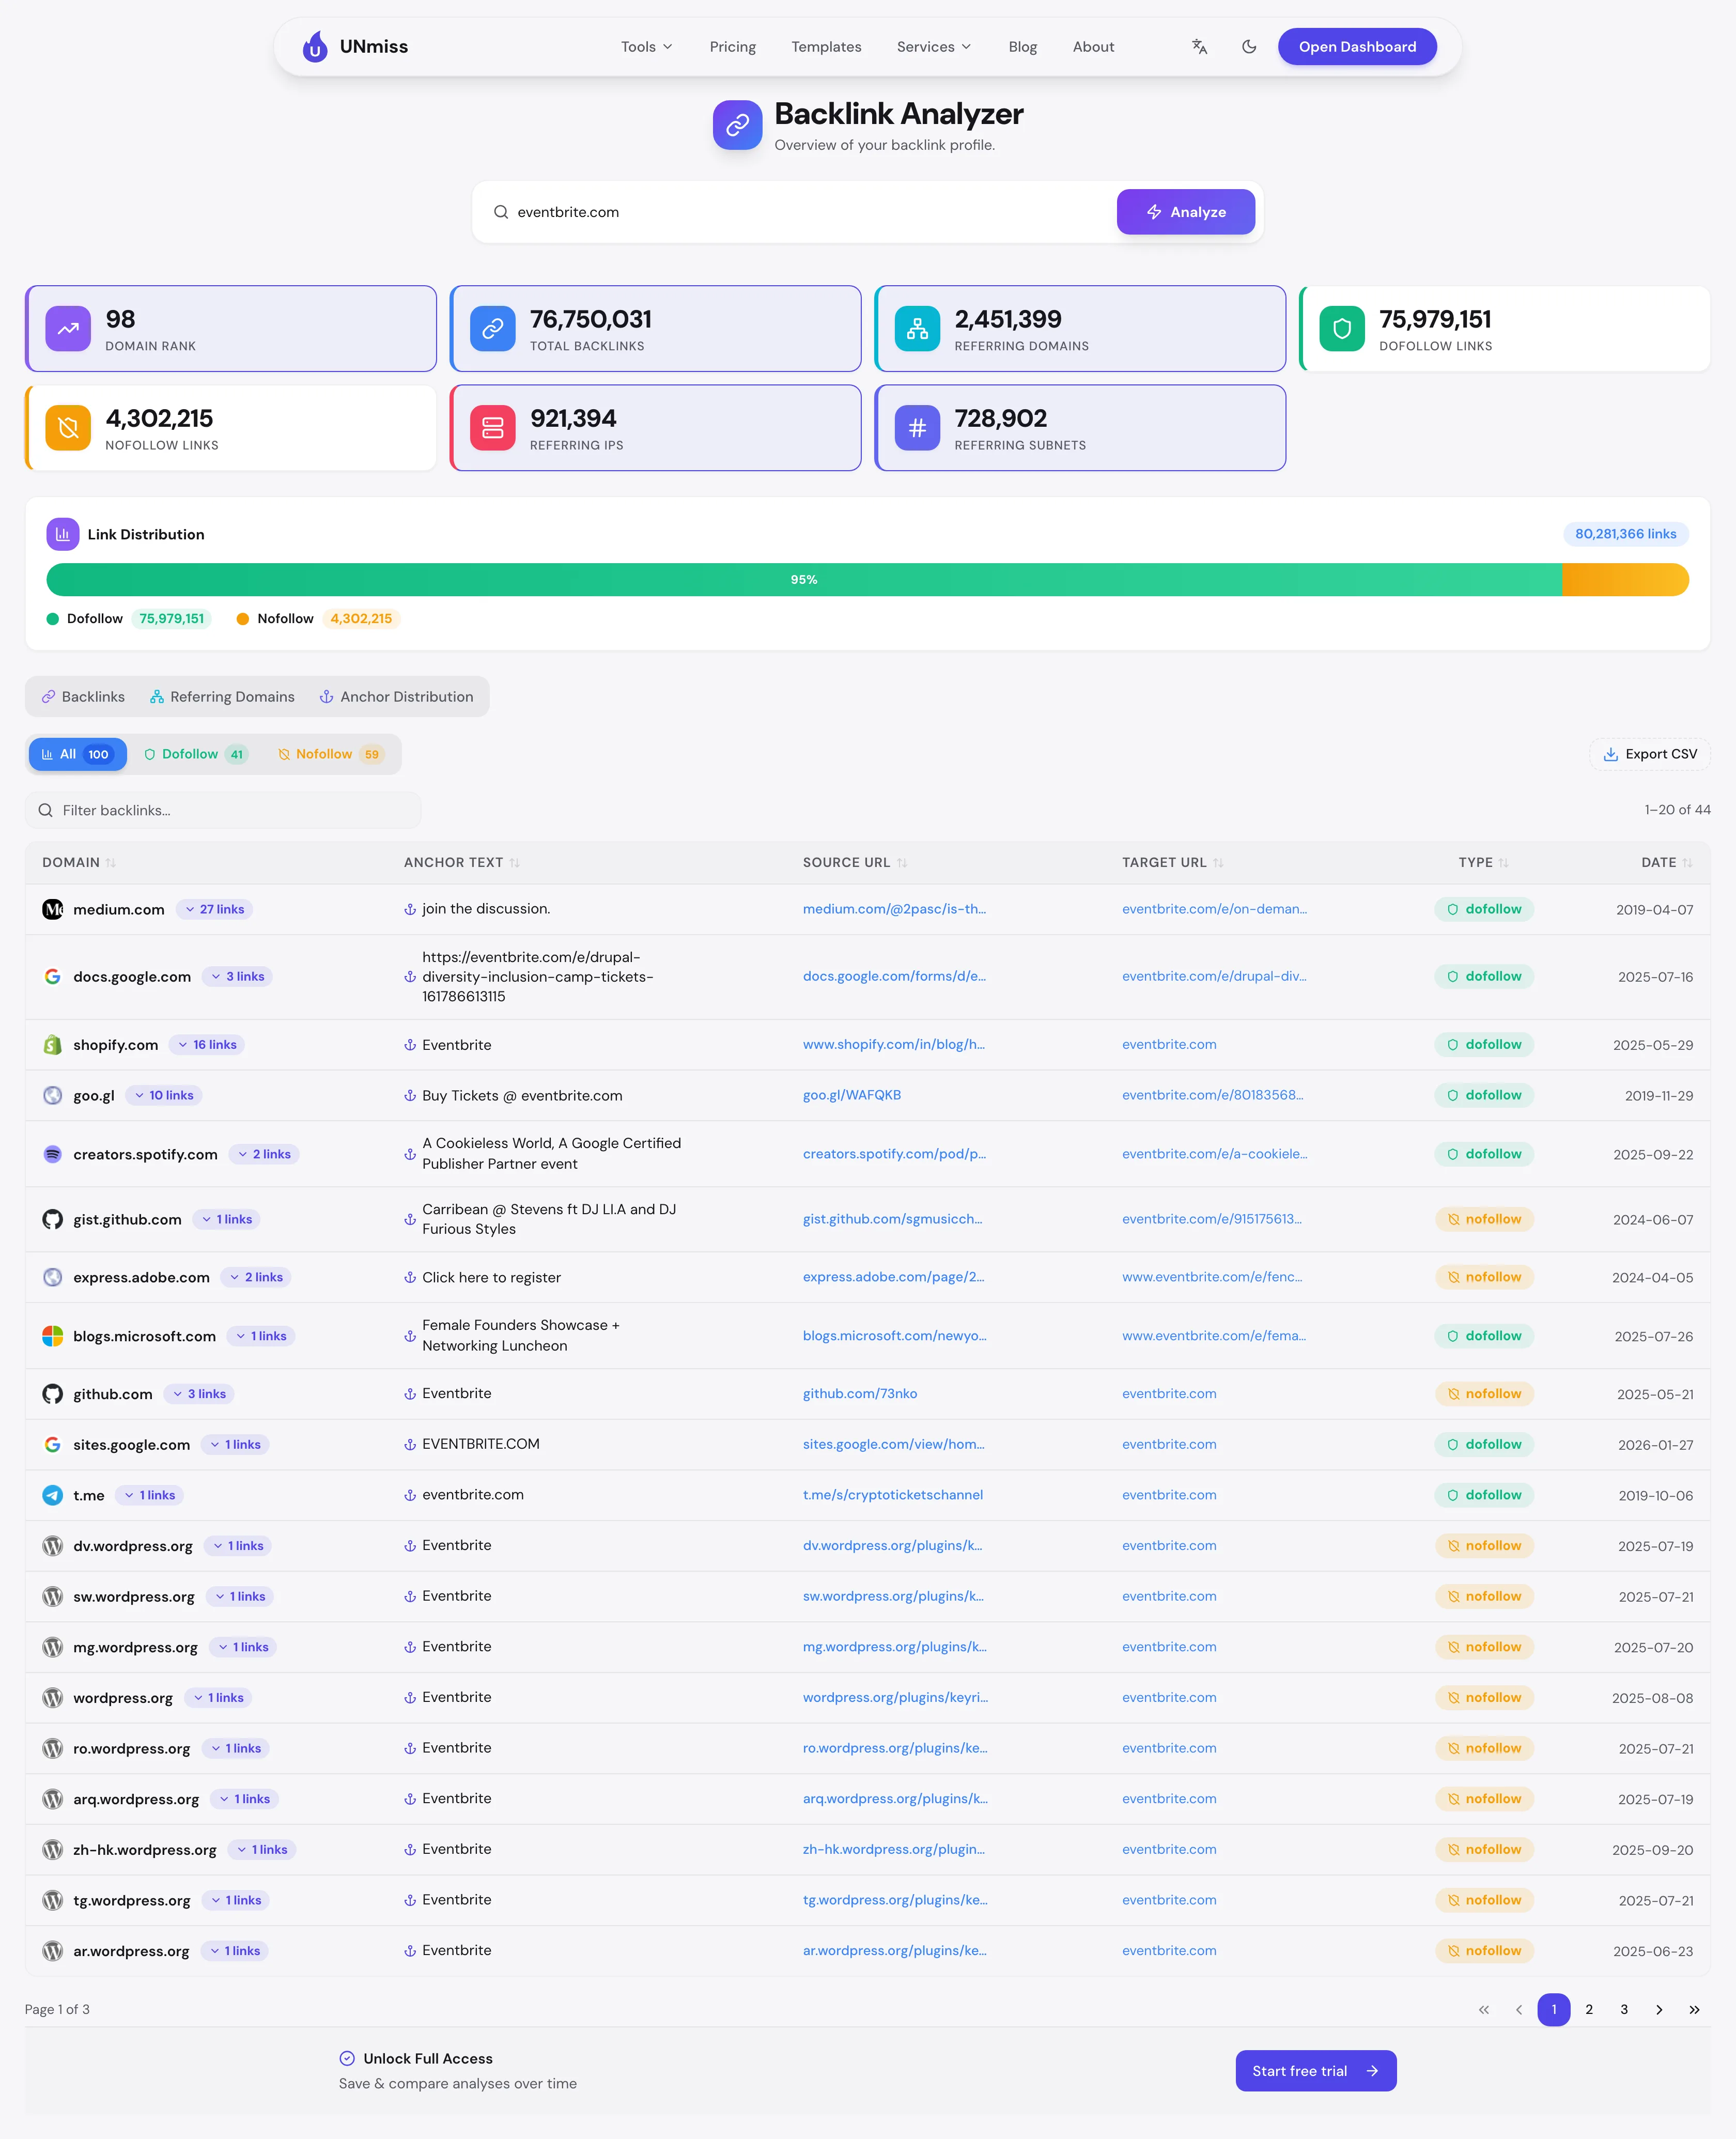
Task: Click the Referring Domains network icon
Action: pyautogui.click(x=917, y=329)
